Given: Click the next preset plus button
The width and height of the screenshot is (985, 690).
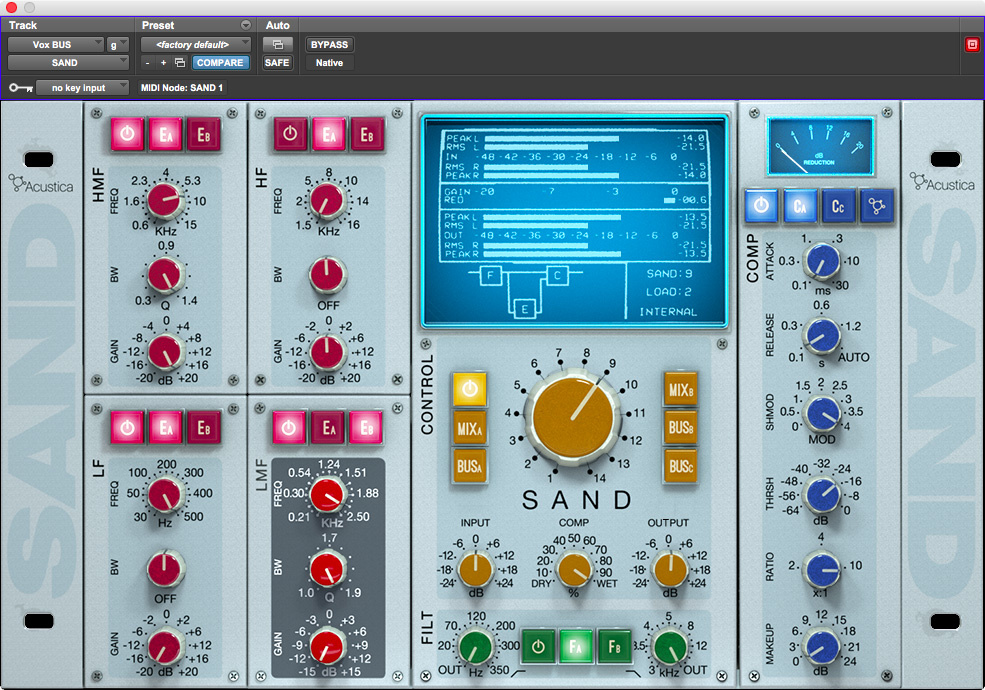Looking at the screenshot, I should [163, 63].
